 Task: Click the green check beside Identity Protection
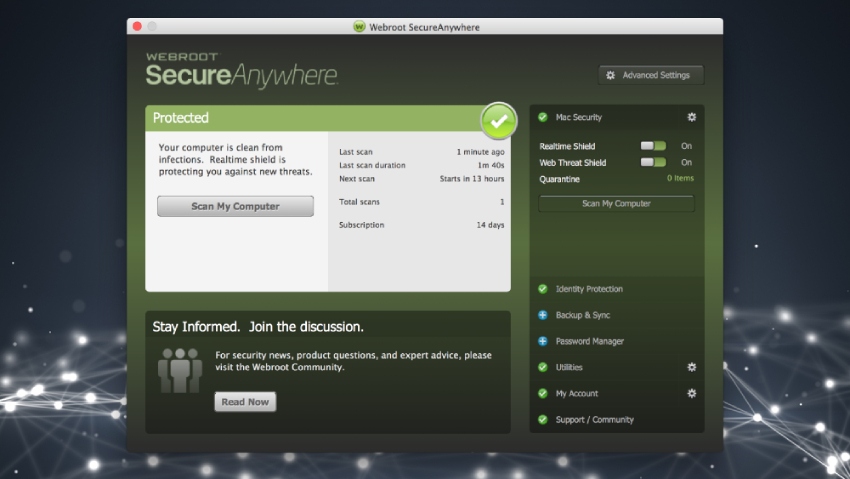[x=543, y=289]
